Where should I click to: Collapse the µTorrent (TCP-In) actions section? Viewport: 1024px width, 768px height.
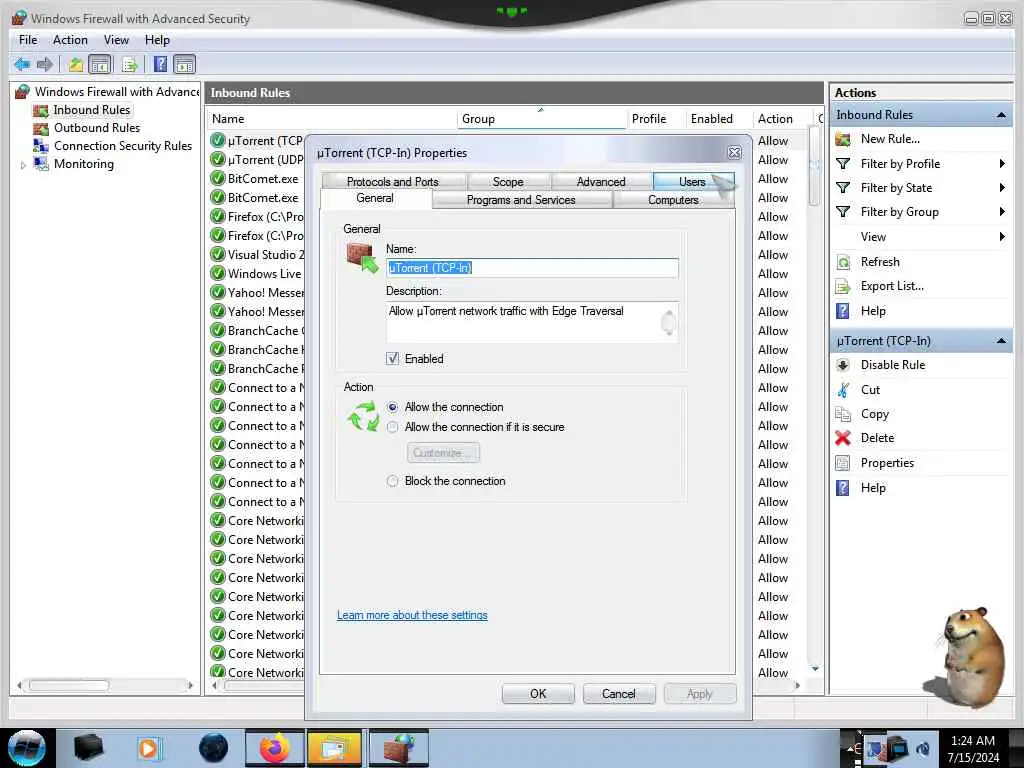(1001, 341)
